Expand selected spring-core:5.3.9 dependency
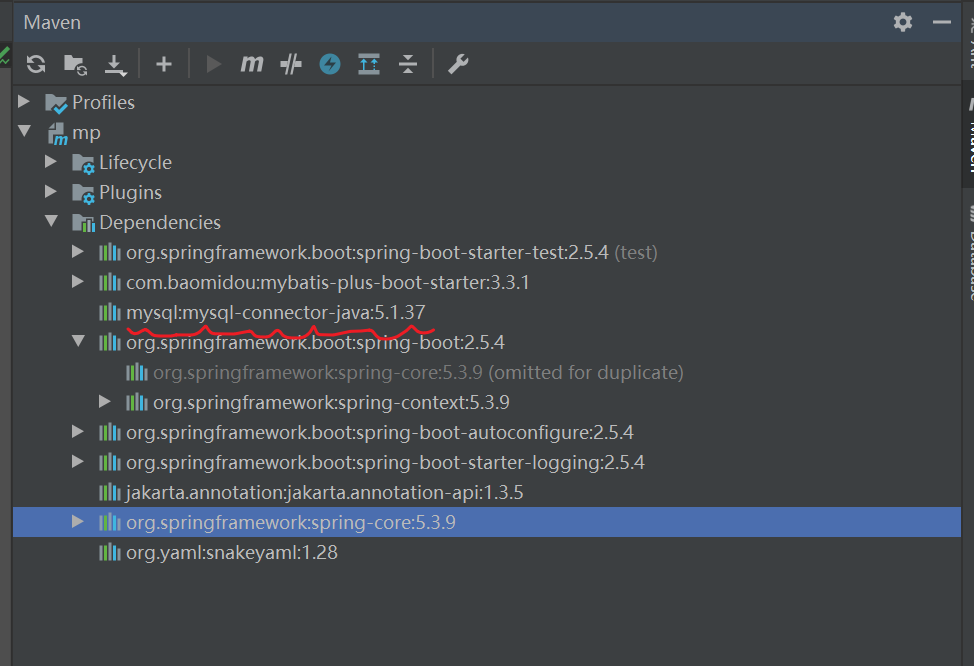The width and height of the screenshot is (974, 666). pyautogui.click(x=78, y=522)
